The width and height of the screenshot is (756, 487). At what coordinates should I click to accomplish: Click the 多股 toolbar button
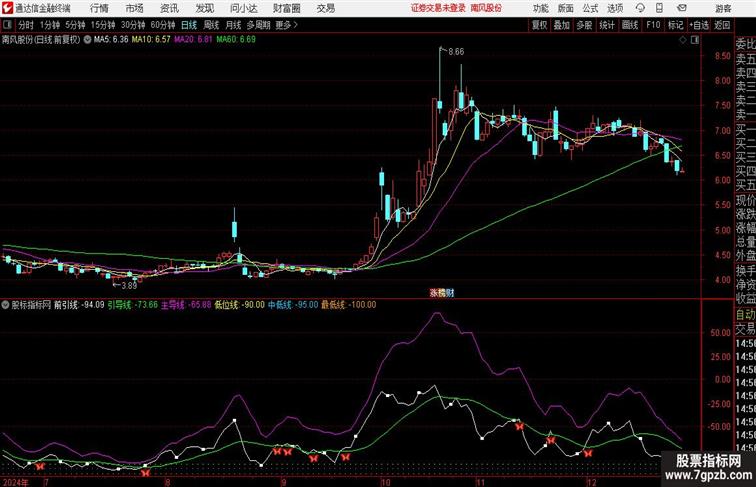click(x=584, y=25)
